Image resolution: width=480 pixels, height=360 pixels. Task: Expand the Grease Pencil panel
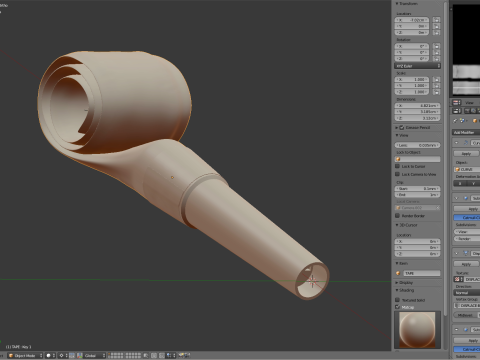(x=397, y=128)
